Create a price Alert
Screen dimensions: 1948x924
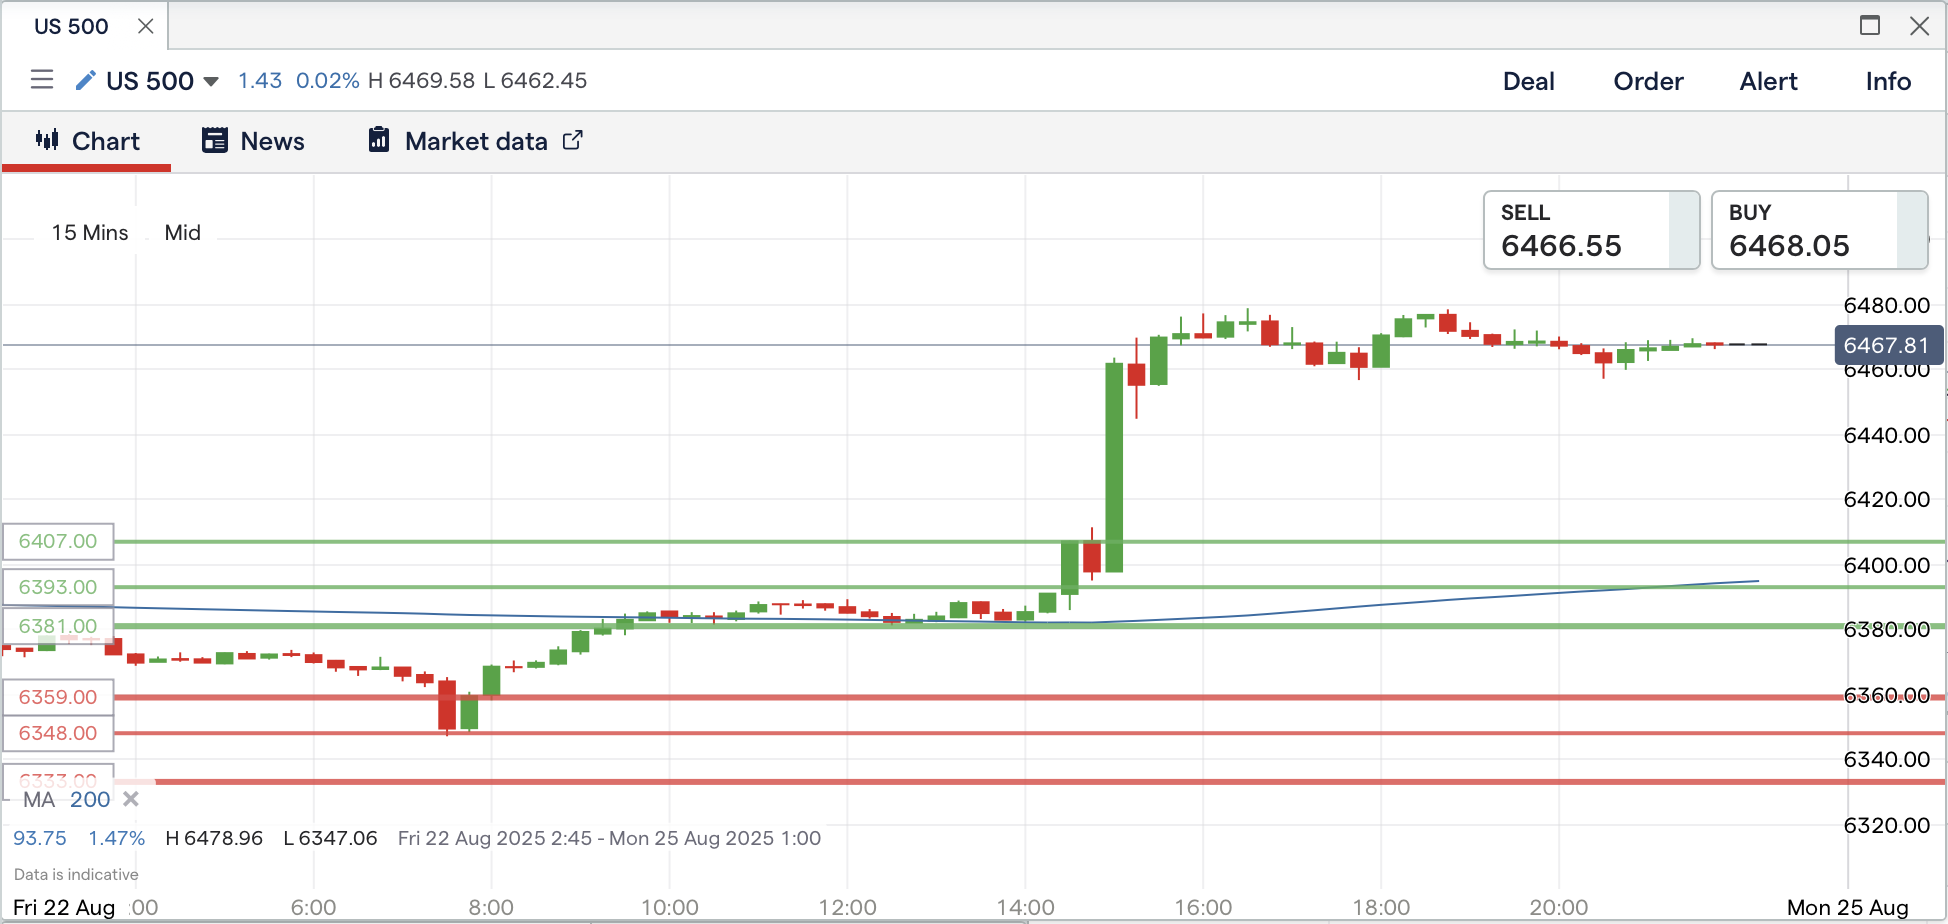point(1768,81)
